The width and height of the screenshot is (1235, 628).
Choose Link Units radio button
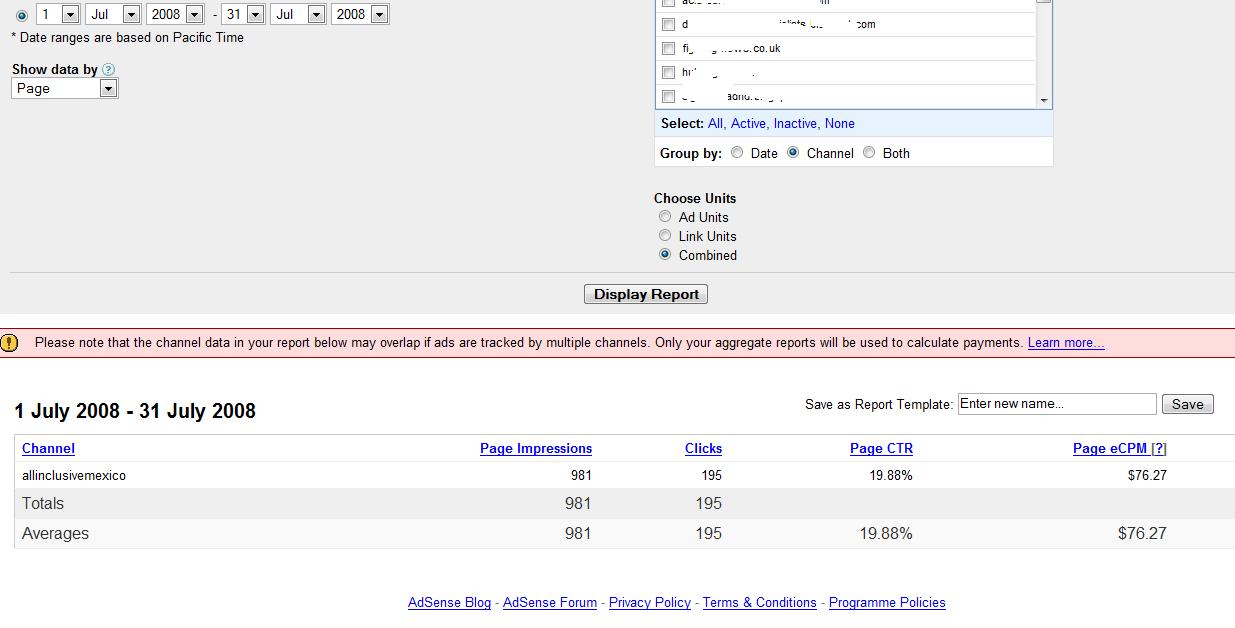click(665, 236)
